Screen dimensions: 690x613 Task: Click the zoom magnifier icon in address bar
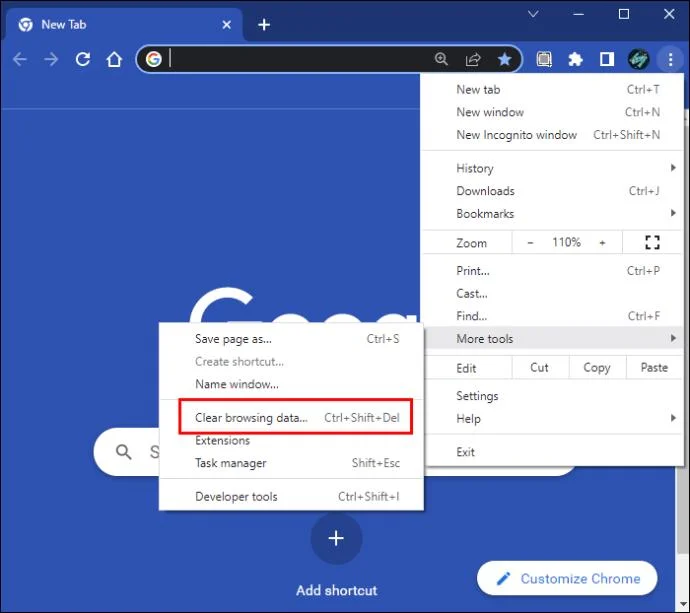click(441, 60)
